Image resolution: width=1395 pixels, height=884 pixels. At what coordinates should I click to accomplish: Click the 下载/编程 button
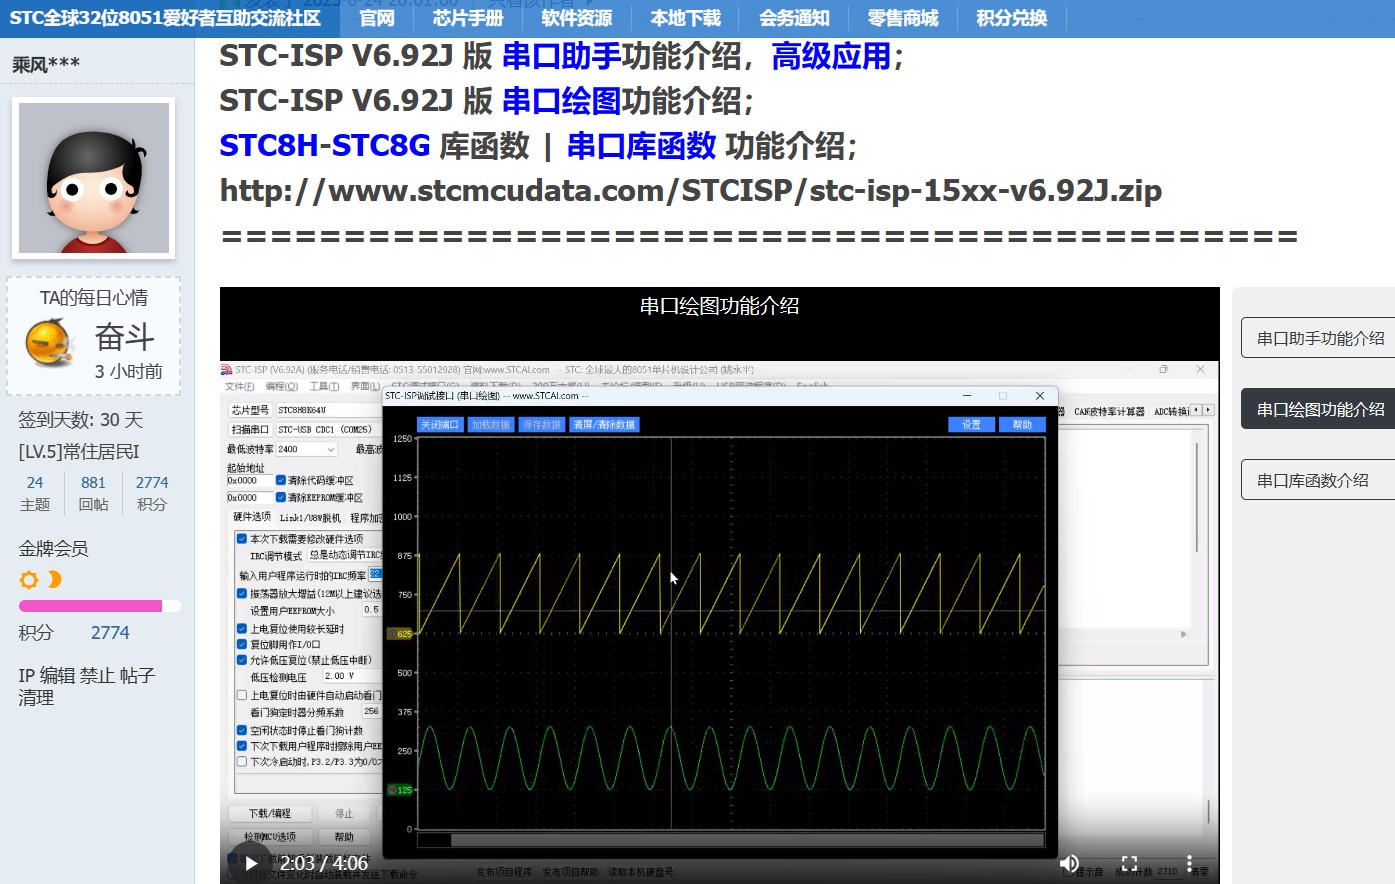point(270,813)
